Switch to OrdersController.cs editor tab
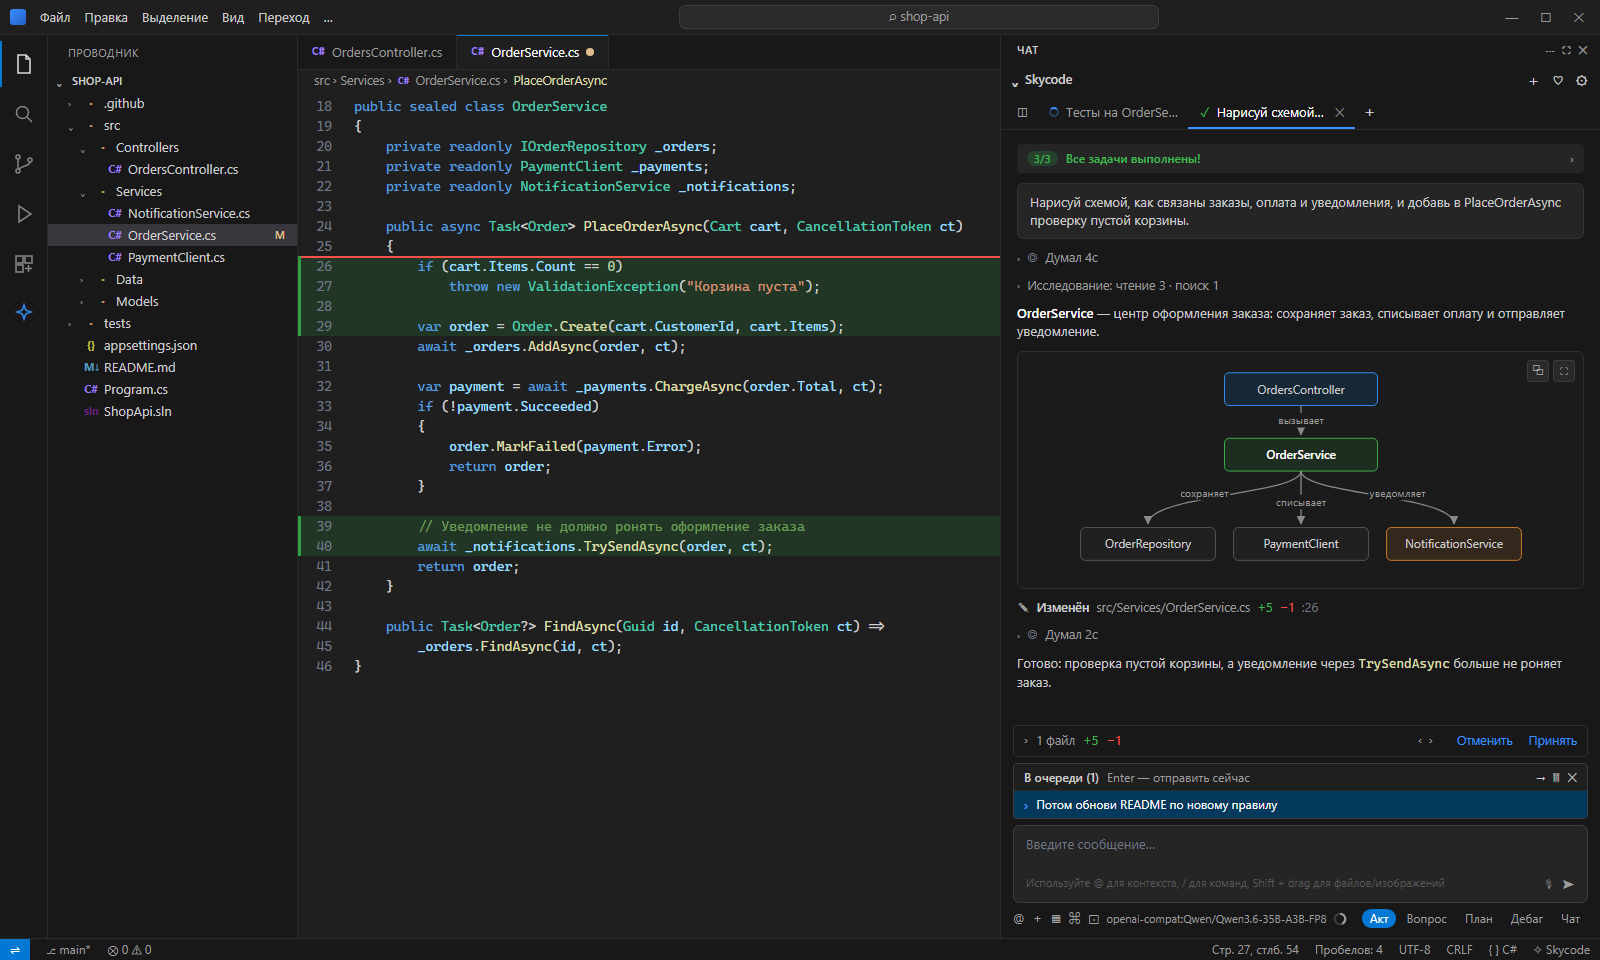The width and height of the screenshot is (1600, 960). tap(377, 52)
